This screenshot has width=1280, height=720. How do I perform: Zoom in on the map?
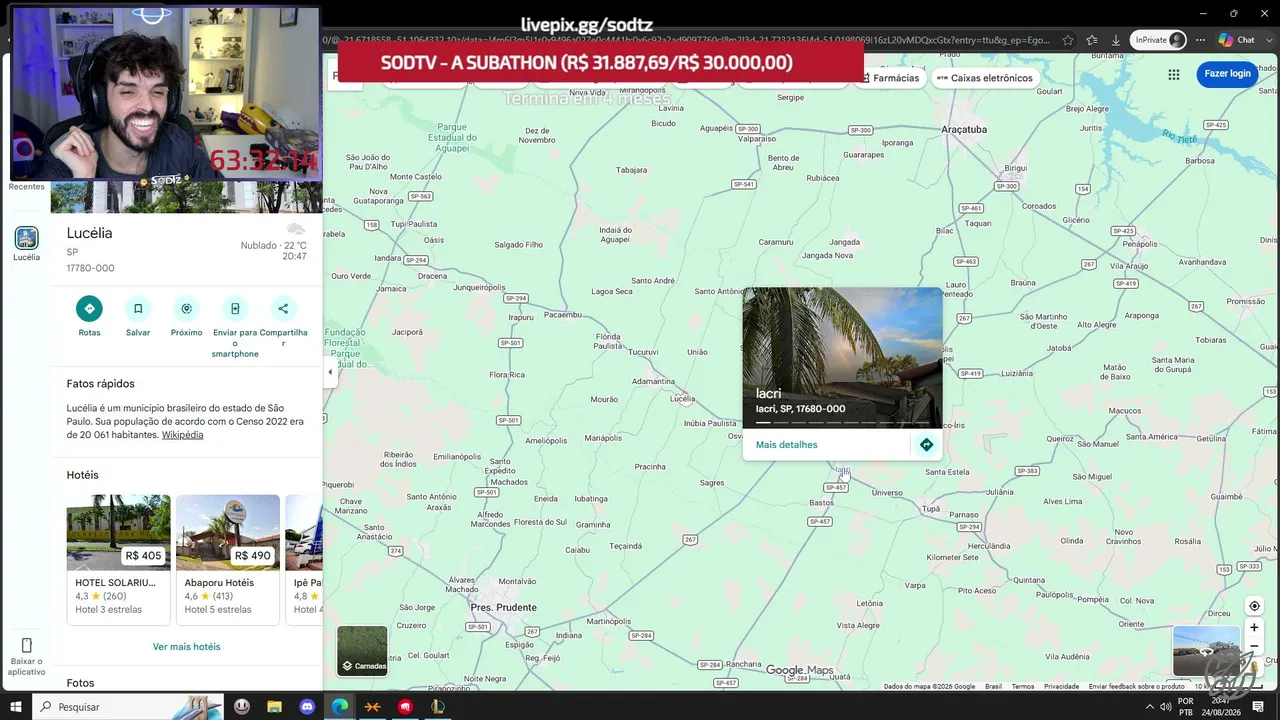click(1254, 628)
